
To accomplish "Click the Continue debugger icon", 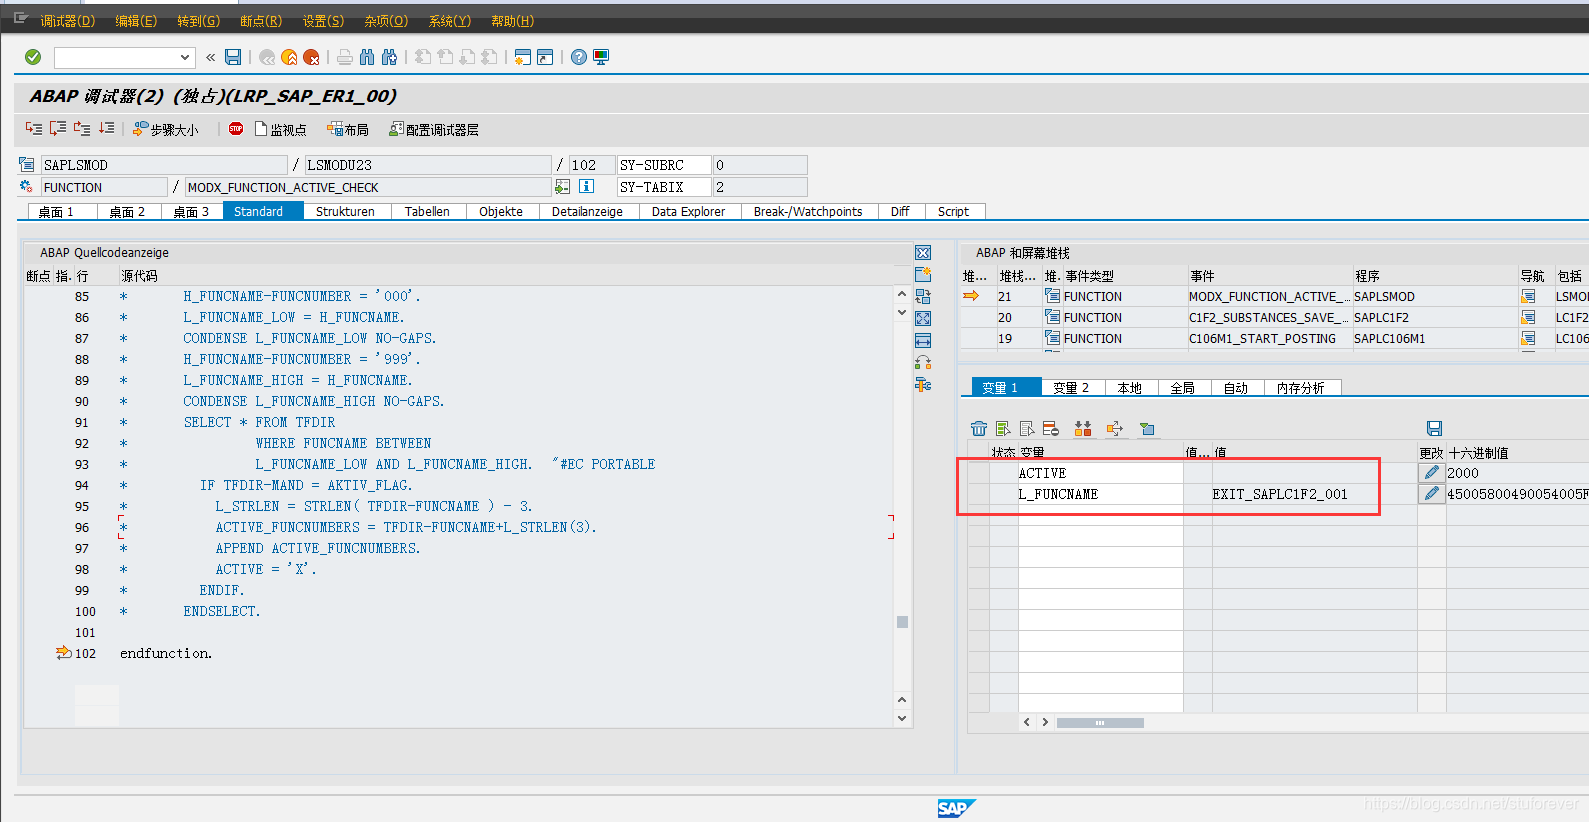I will pyautogui.click(x=106, y=129).
